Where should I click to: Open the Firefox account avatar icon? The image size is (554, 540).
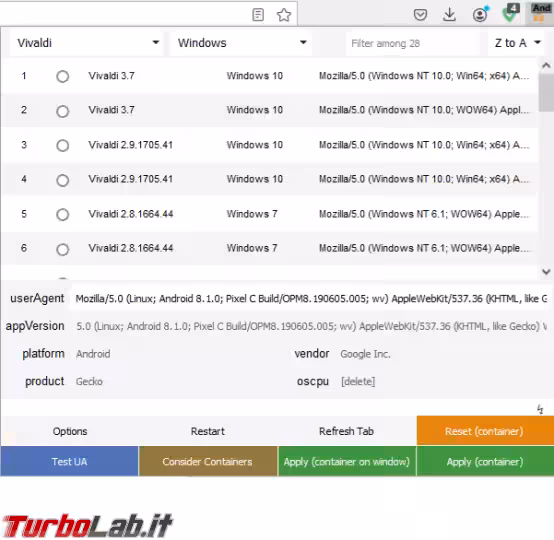tap(480, 15)
